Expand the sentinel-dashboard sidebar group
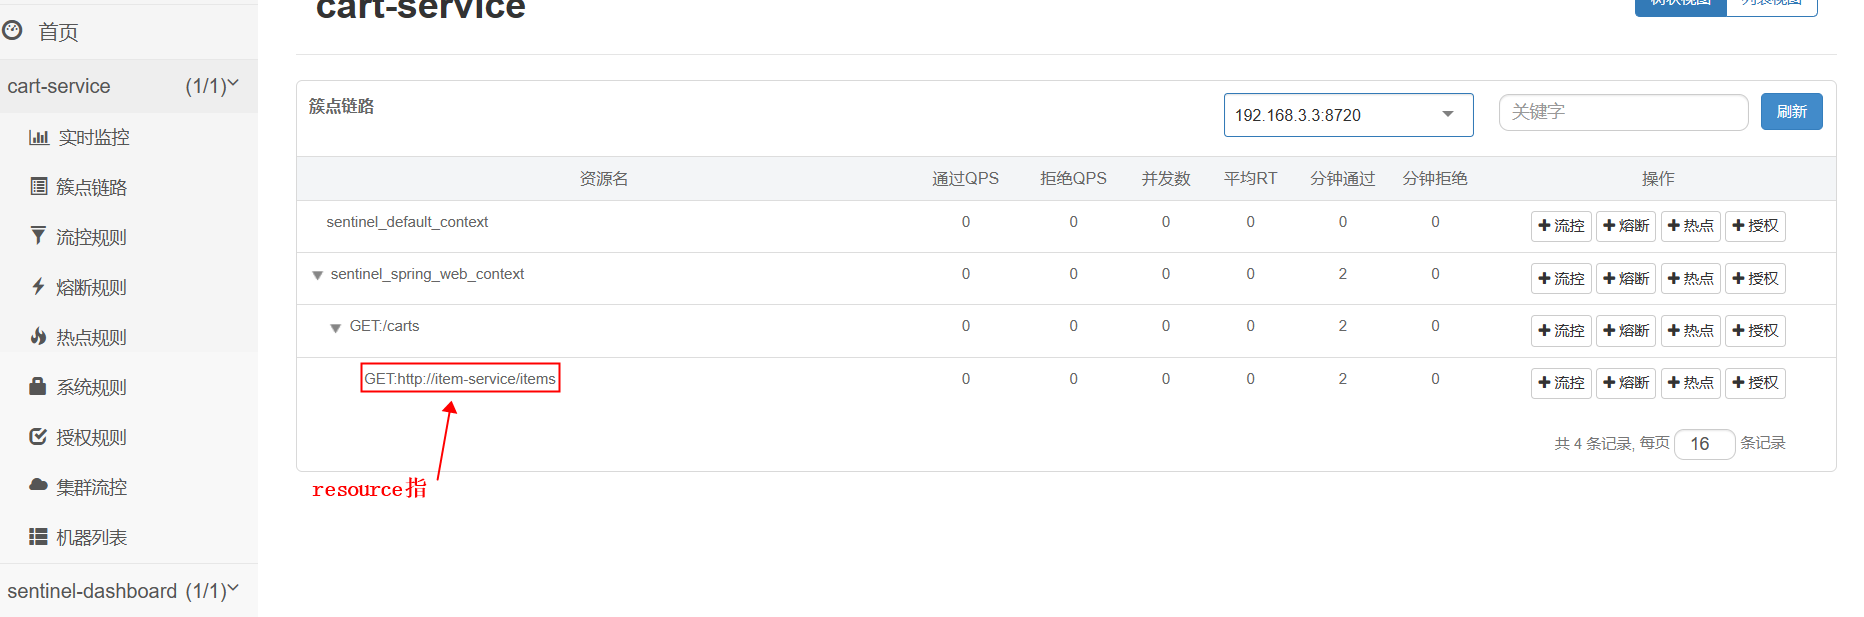 (x=233, y=589)
